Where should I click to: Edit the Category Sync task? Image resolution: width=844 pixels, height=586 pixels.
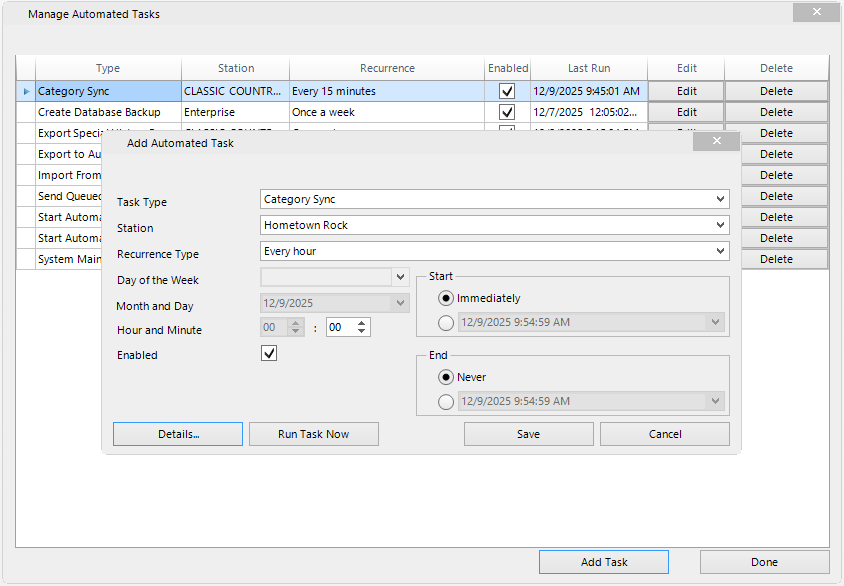click(686, 91)
